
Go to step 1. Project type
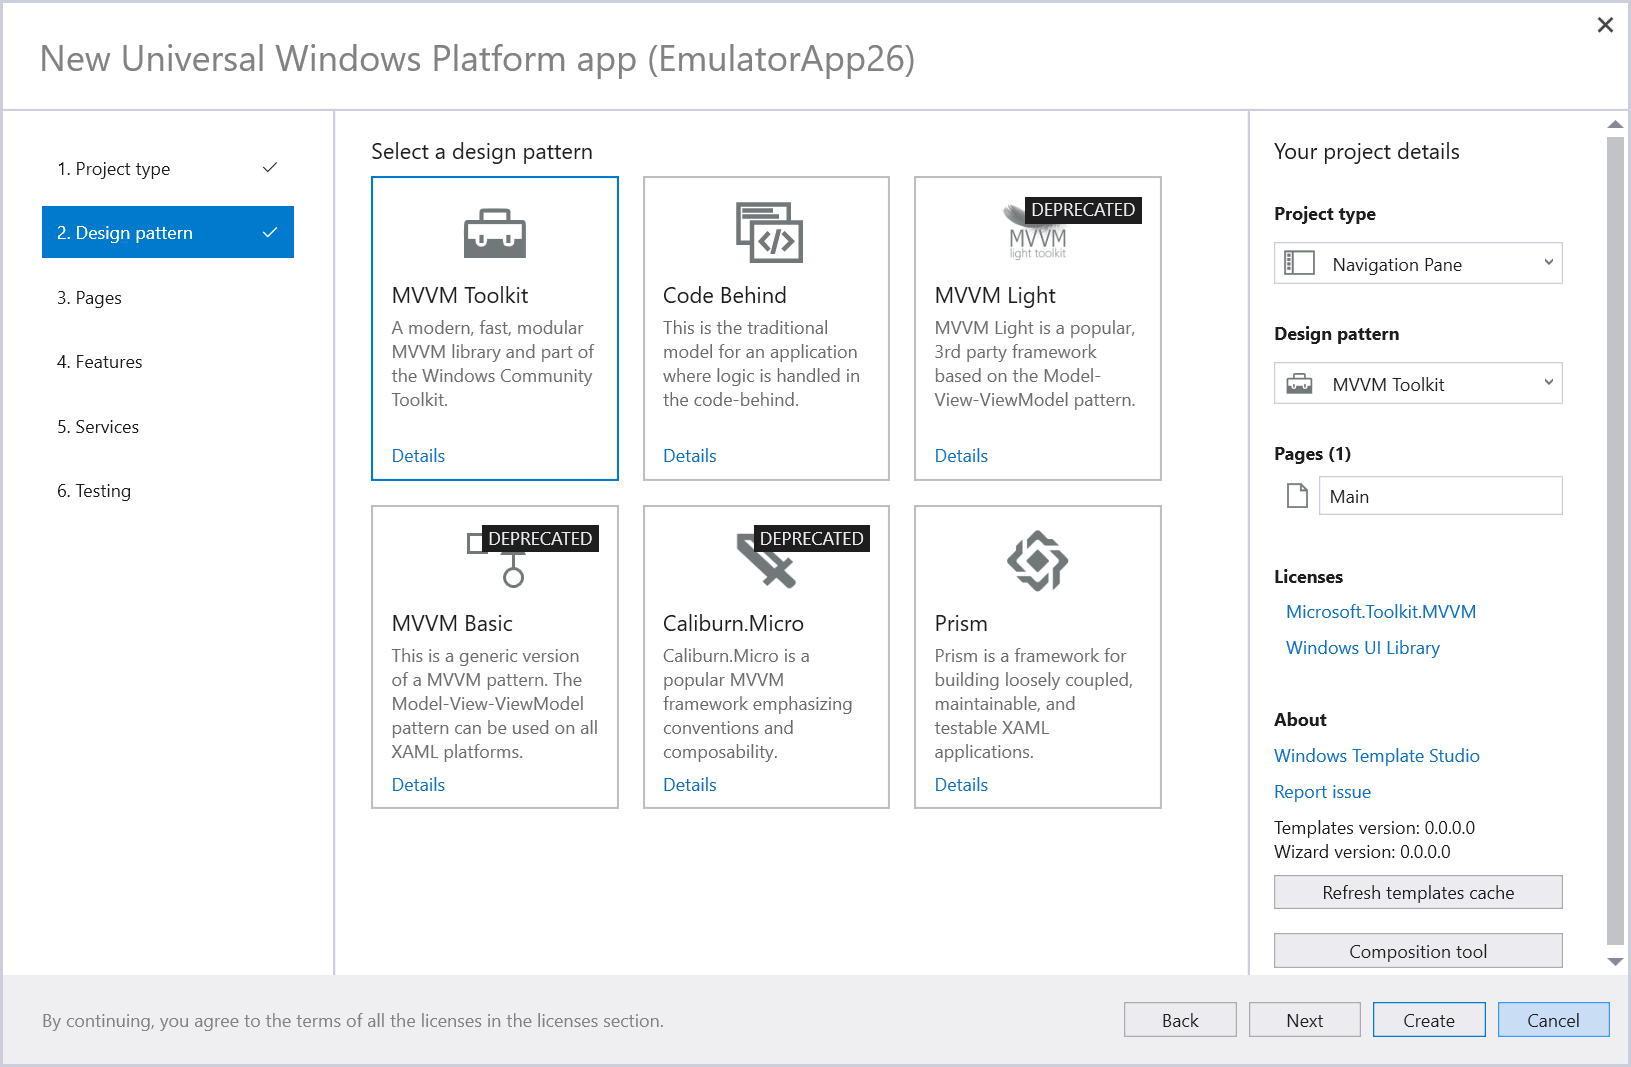[x=168, y=168]
